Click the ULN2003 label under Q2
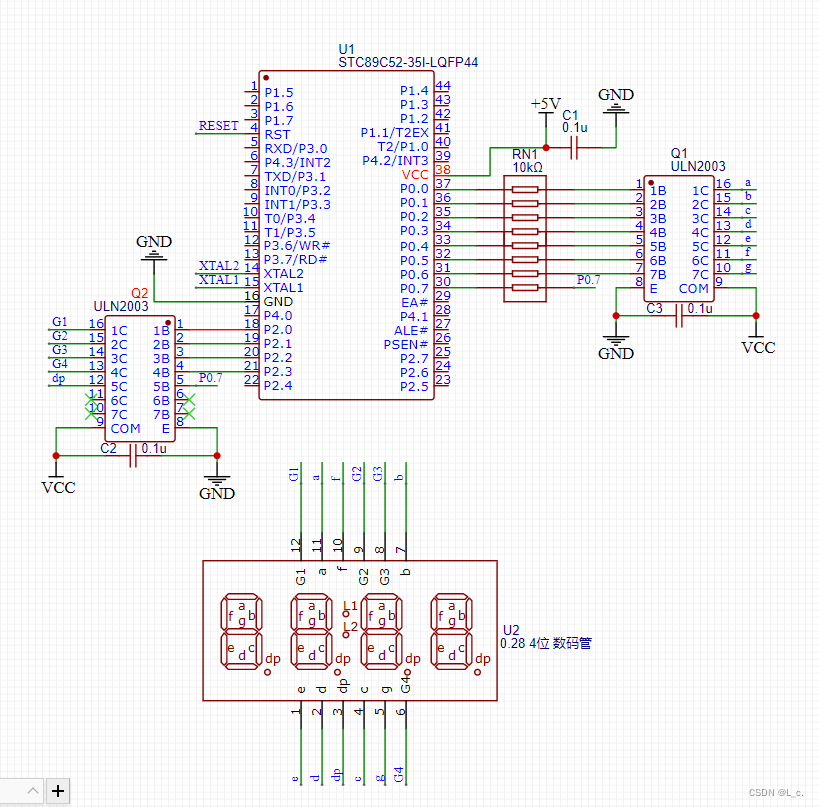 point(121,307)
